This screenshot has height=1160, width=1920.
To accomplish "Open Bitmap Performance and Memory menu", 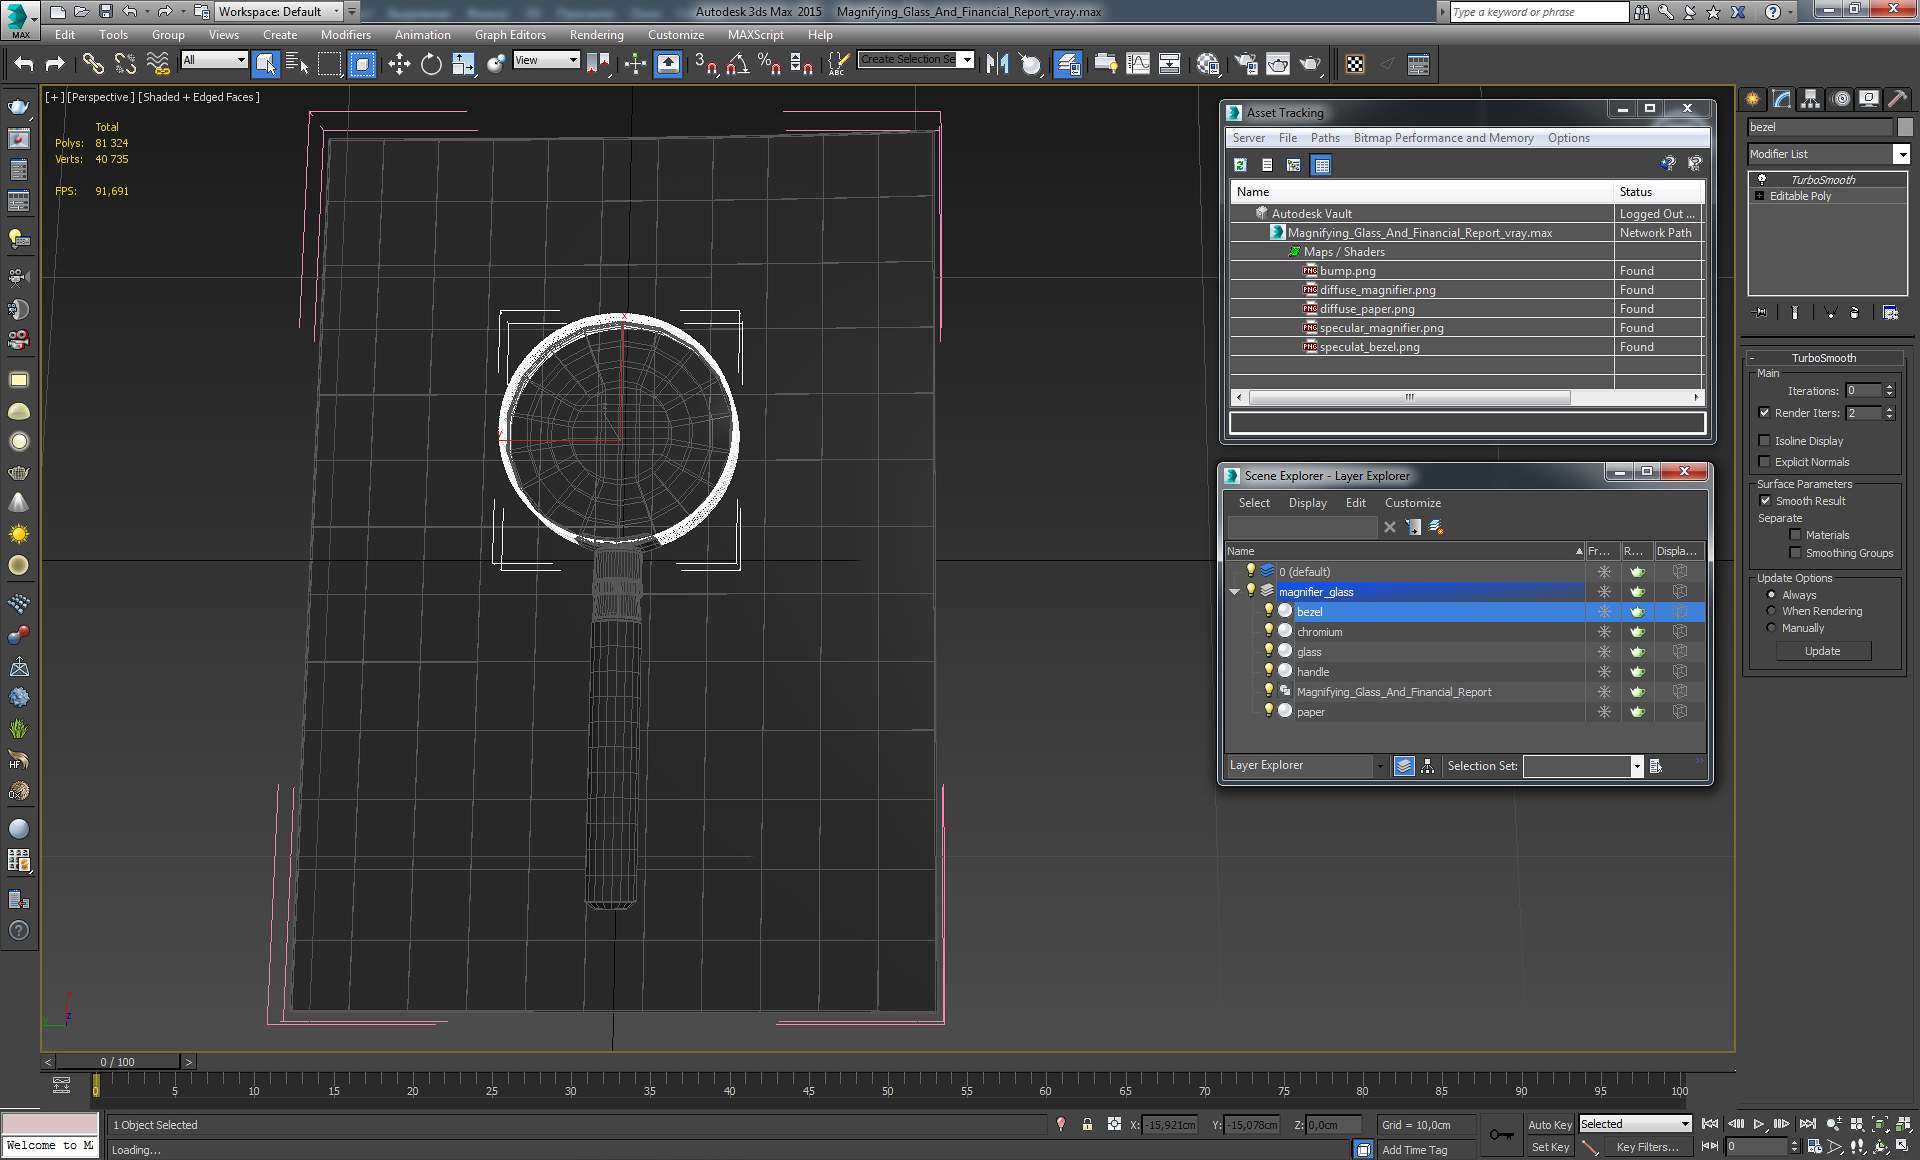I will pos(1443,138).
